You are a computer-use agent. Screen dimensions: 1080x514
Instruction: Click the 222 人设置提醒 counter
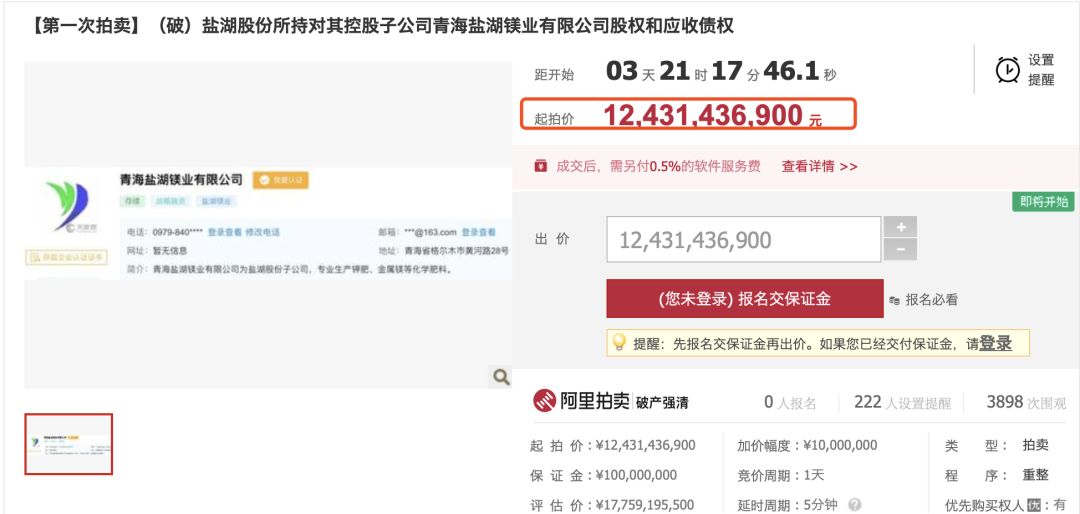point(902,402)
